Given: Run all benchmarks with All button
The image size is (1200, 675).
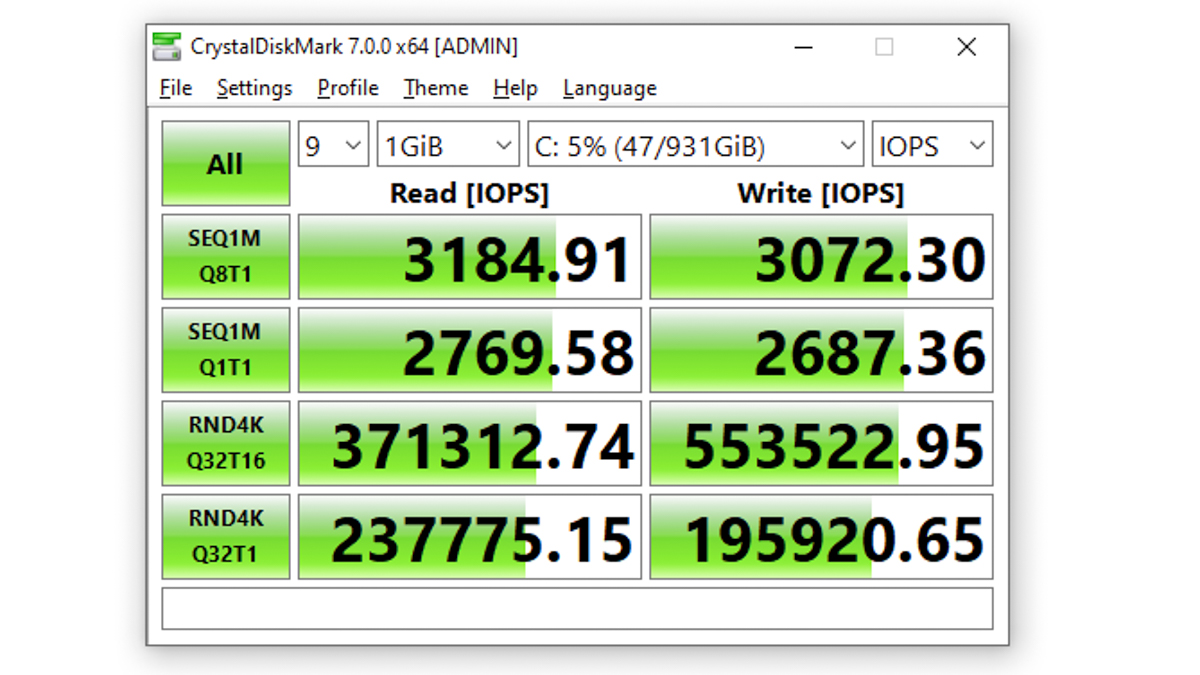Looking at the screenshot, I should [226, 164].
